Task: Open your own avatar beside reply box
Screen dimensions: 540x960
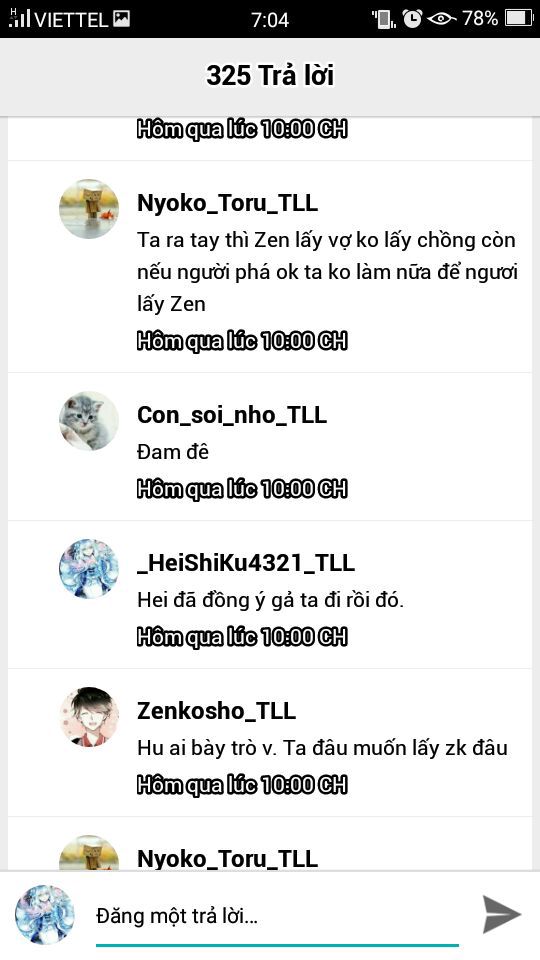Action: click(45, 915)
